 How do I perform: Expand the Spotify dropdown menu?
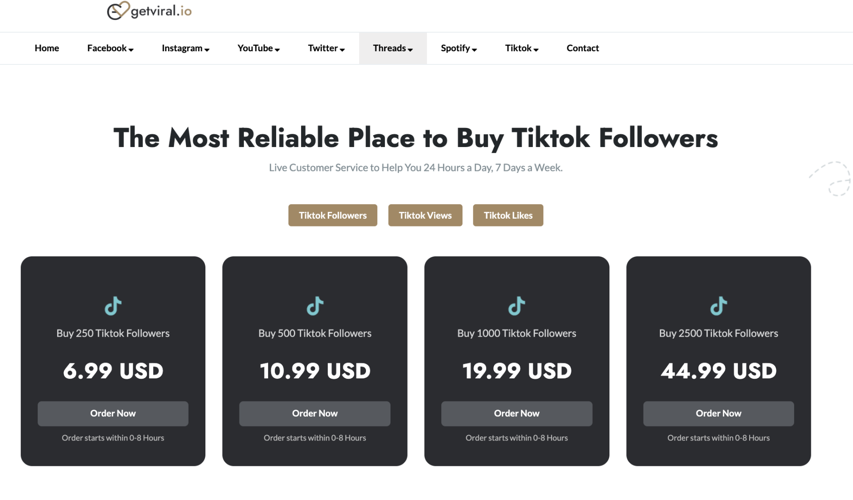coord(459,48)
